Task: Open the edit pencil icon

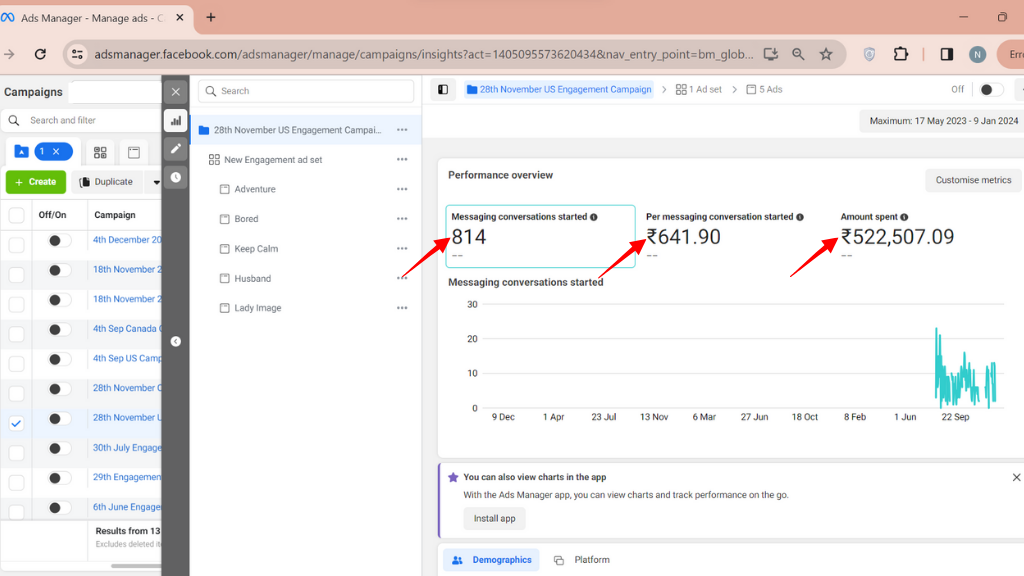Action: 176,149
